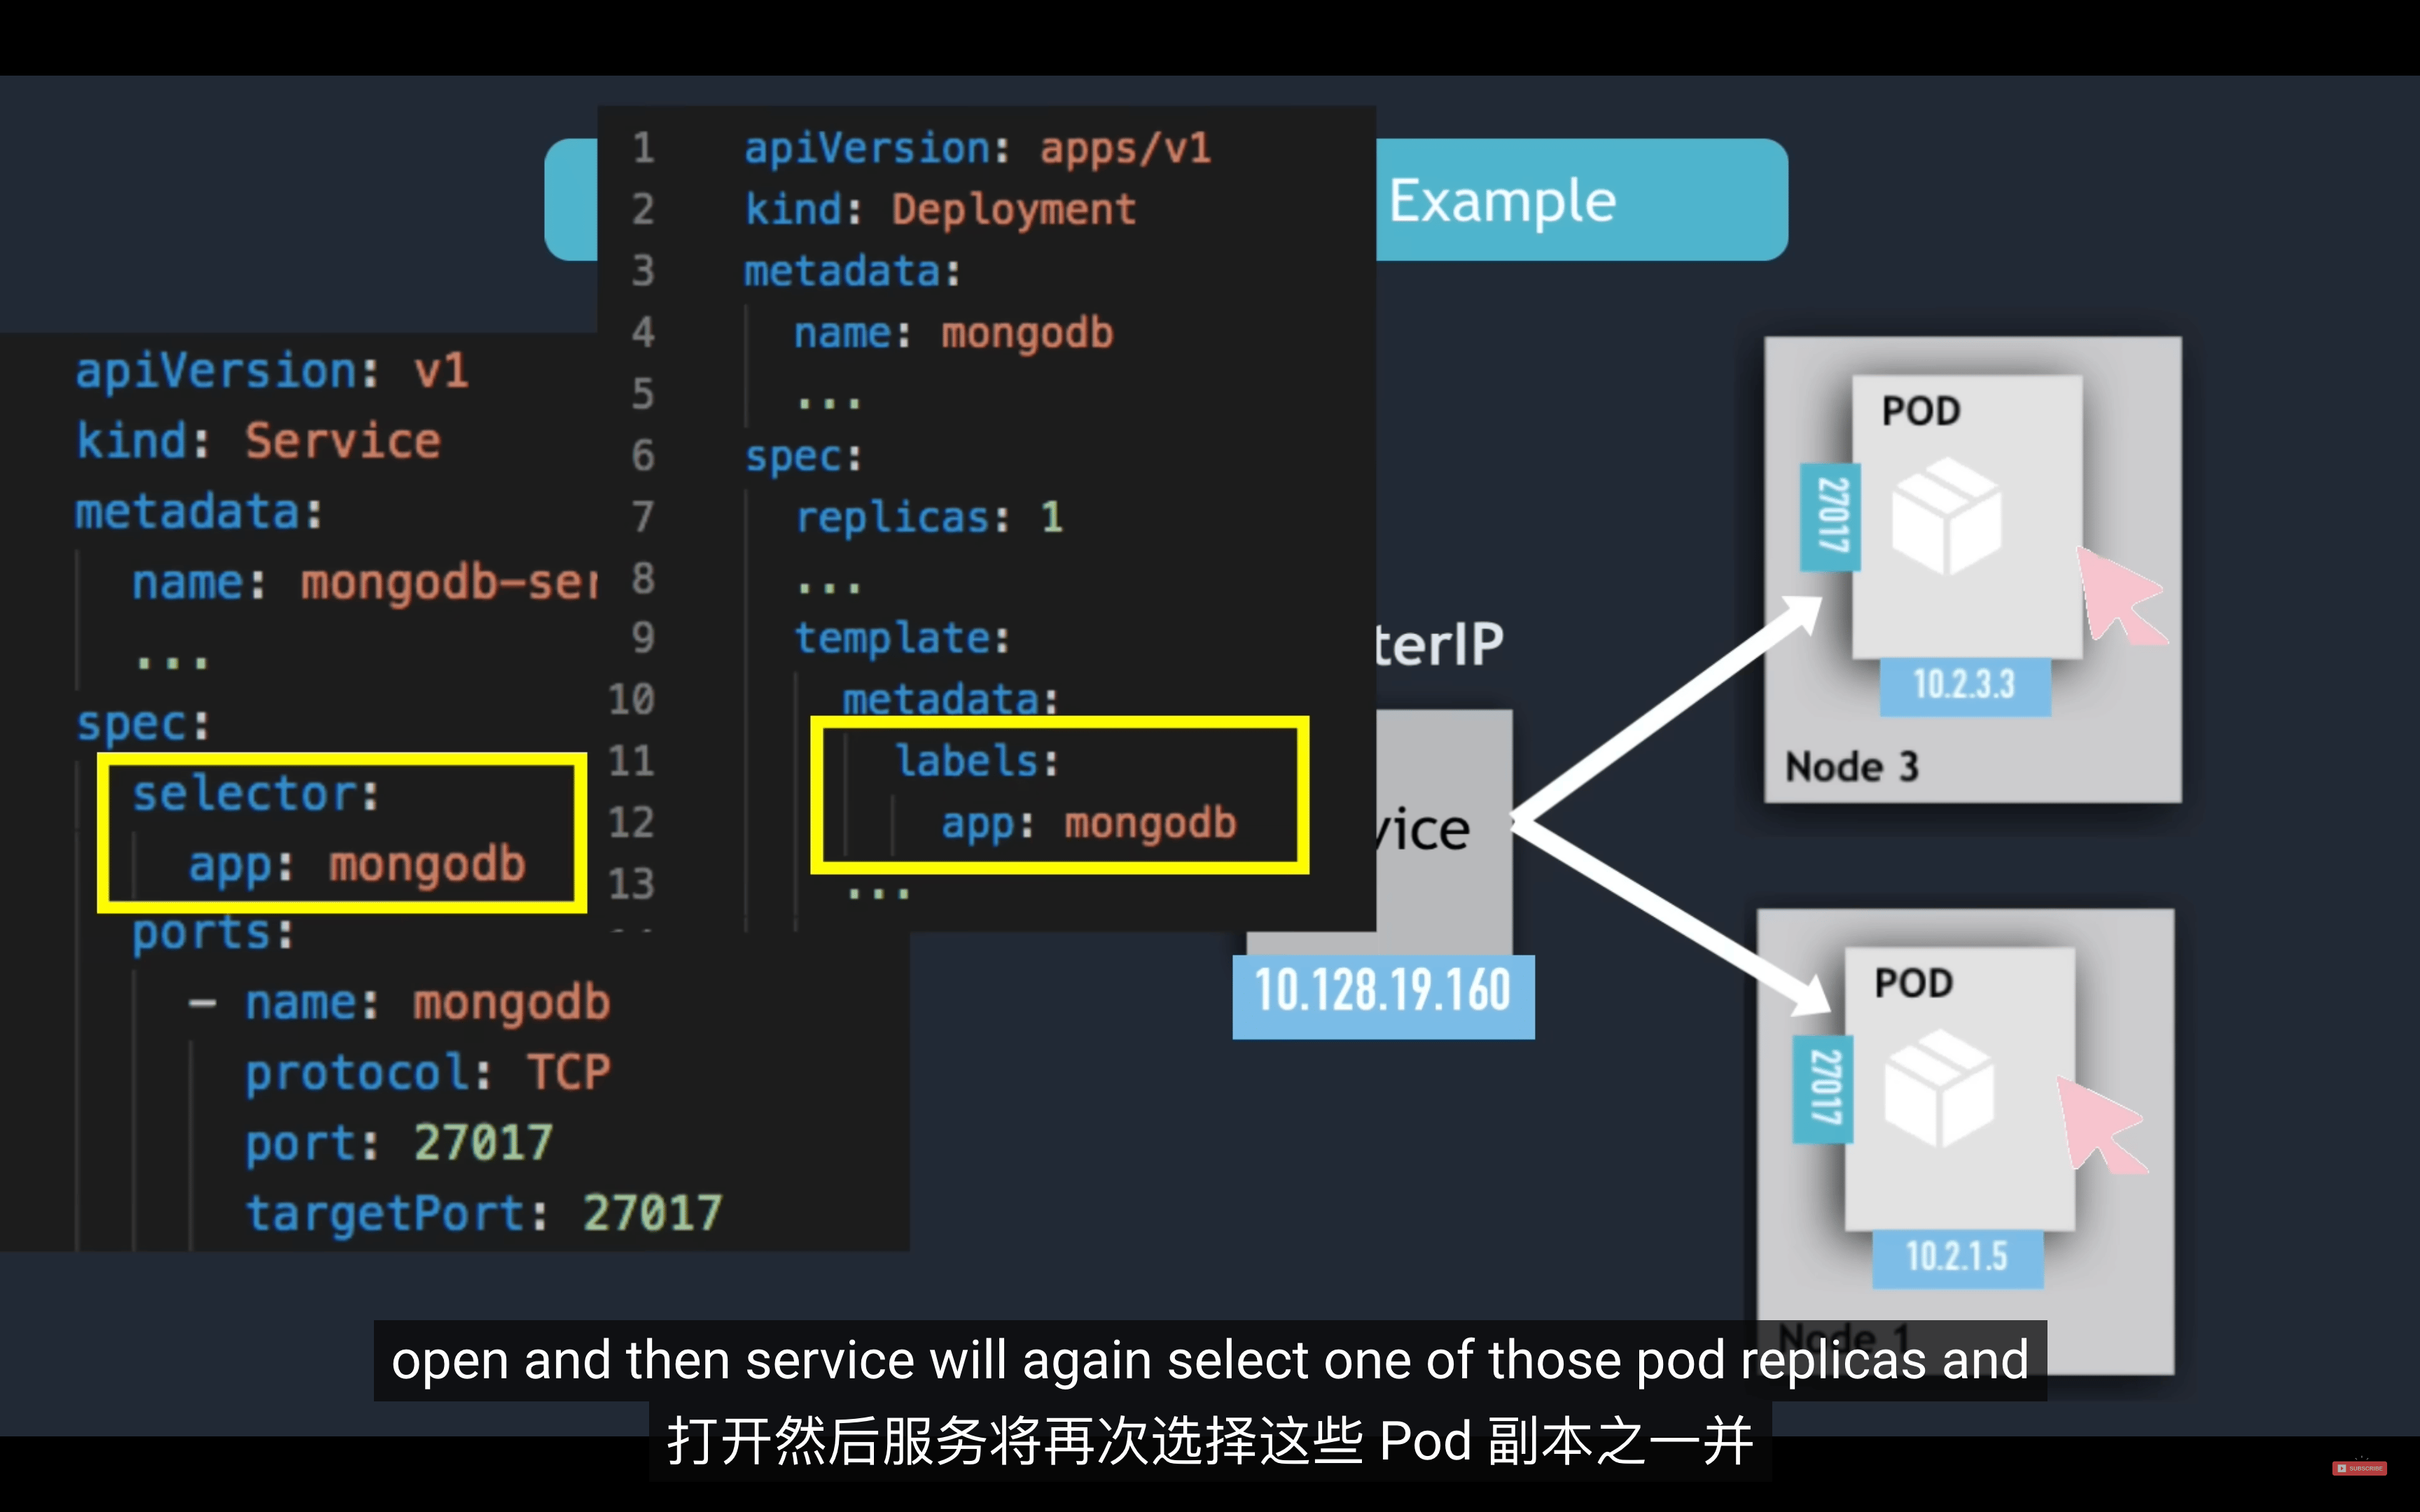
Task: Click "port: 27017" above the targetPort line
Action: [x=399, y=1143]
